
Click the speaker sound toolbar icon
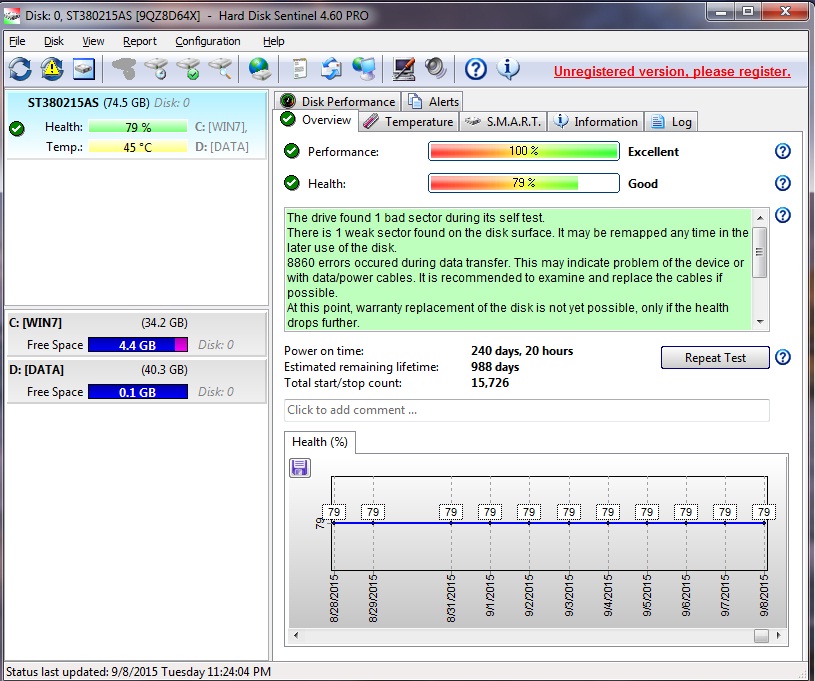coord(435,69)
